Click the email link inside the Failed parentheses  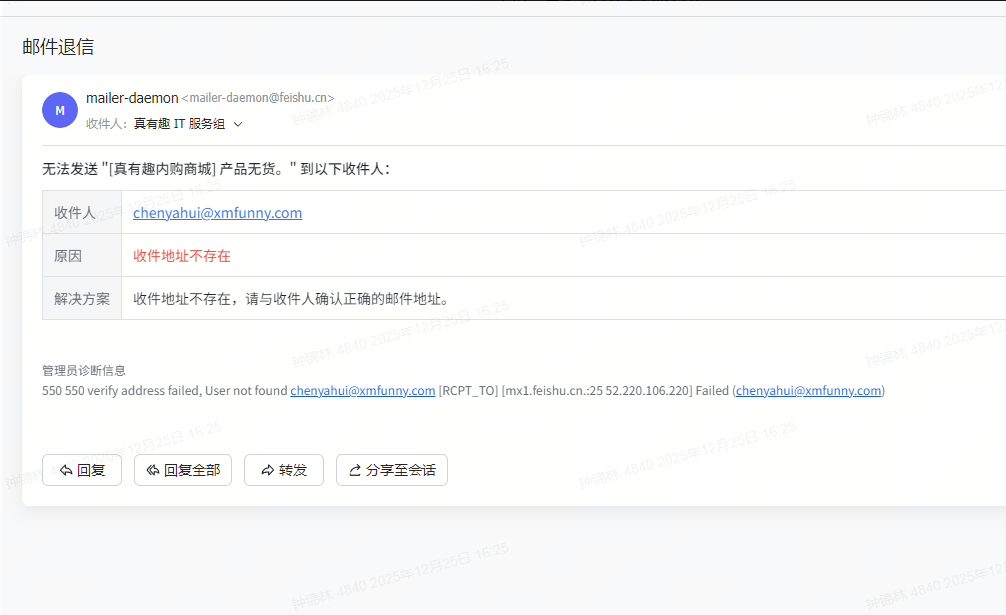coord(808,391)
